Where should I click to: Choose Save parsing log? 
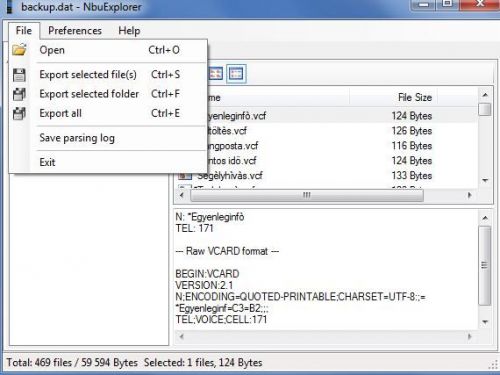click(108, 138)
